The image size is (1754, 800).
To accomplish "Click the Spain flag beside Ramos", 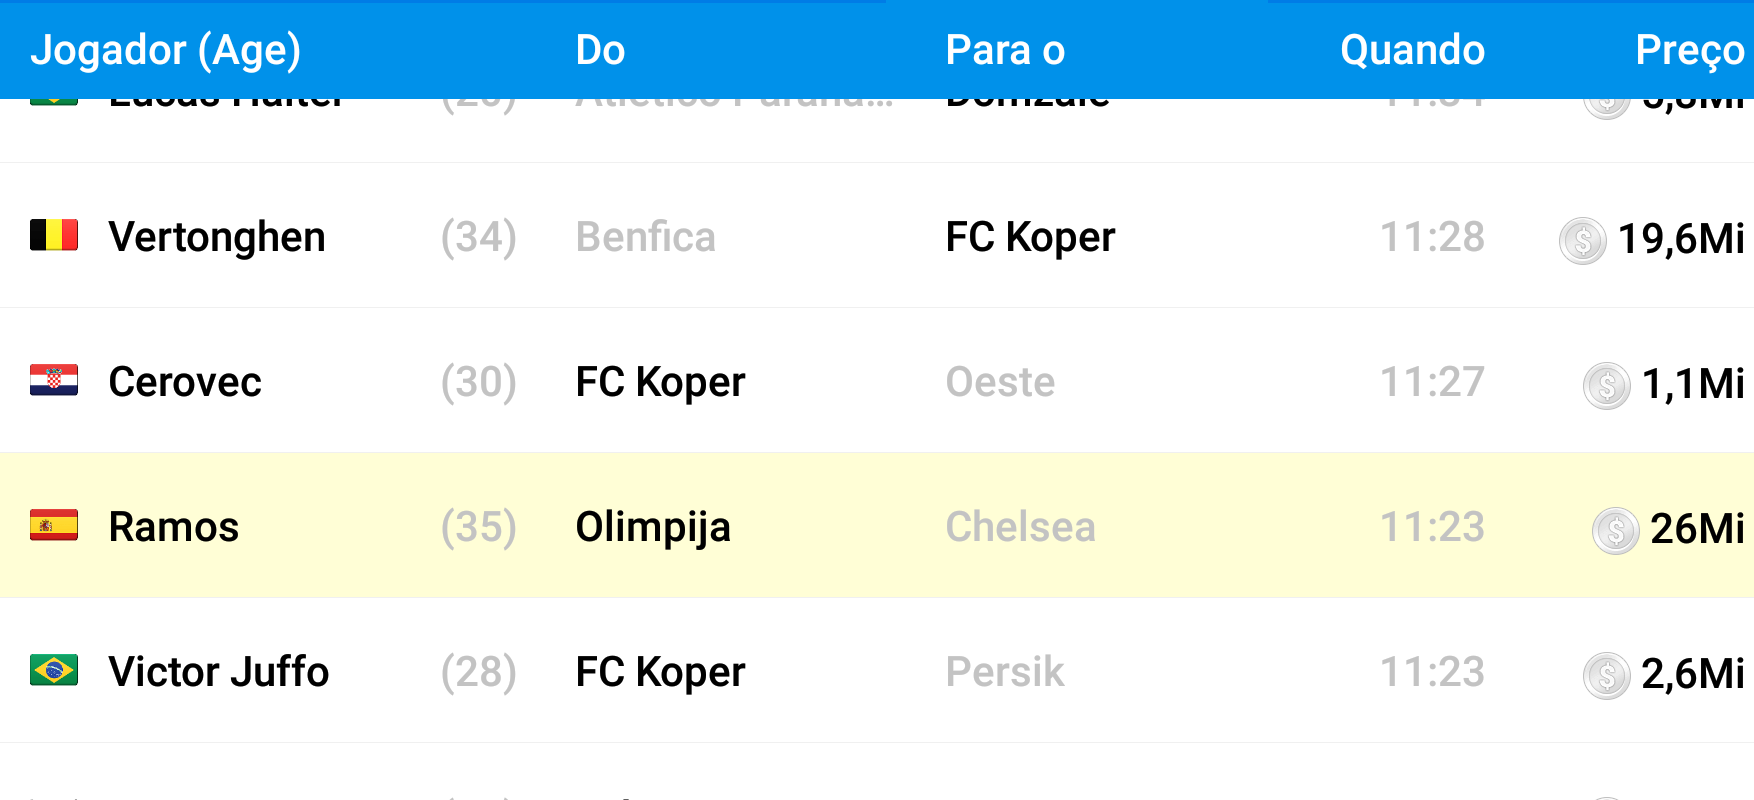I will coord(54,526).
